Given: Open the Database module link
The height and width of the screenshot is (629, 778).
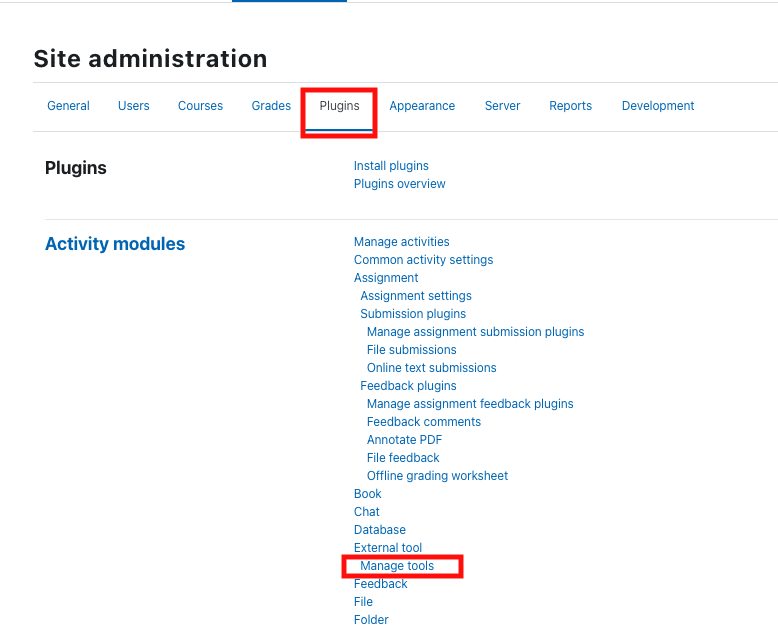Looking at the screenshot, I should pos(379,530).
